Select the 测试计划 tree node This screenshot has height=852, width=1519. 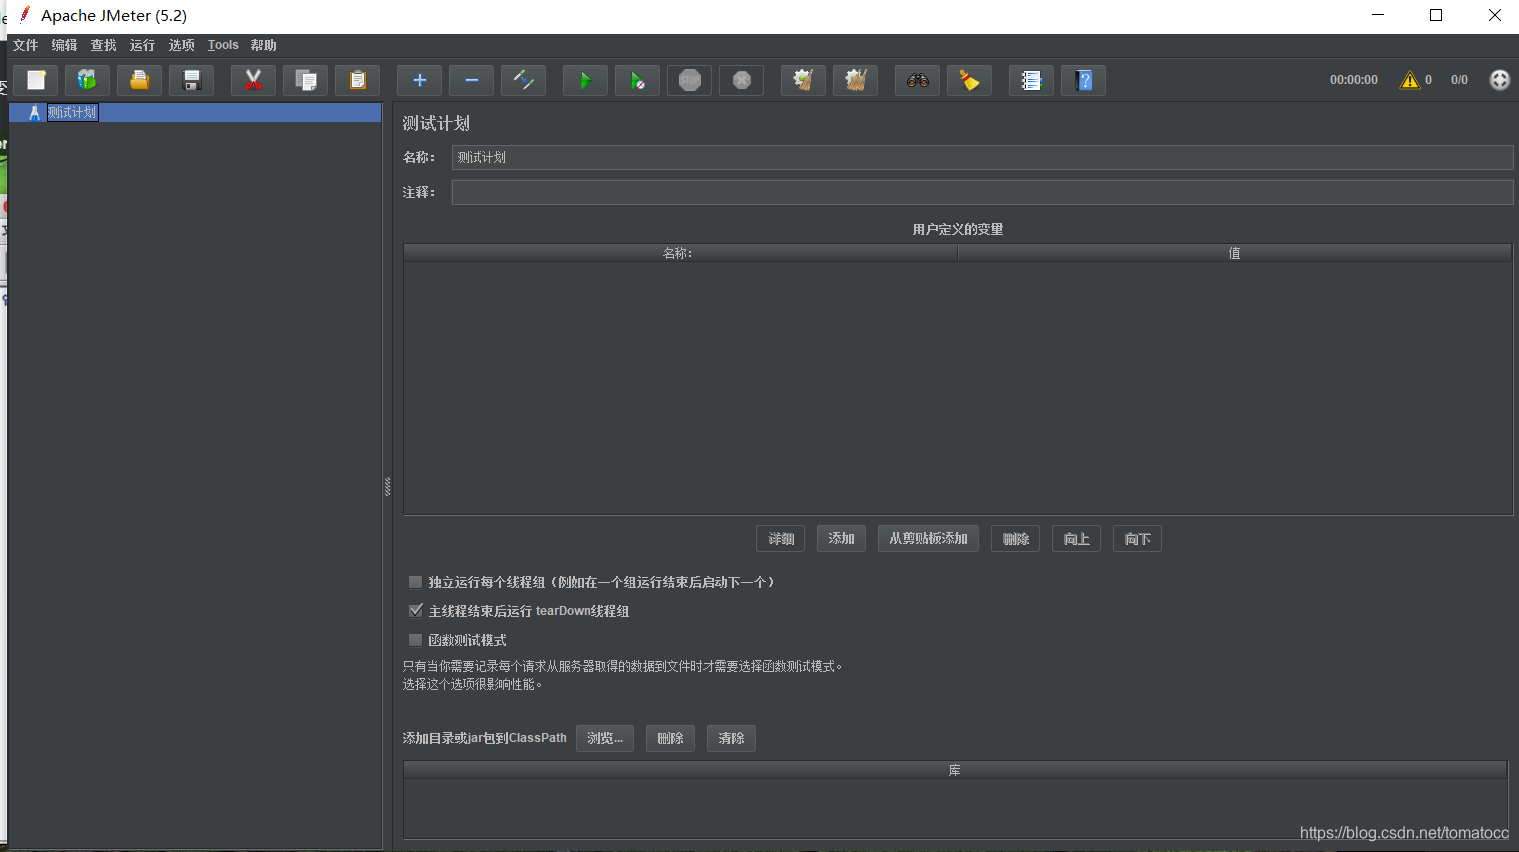pyautogui.click(x=72, y=113)
